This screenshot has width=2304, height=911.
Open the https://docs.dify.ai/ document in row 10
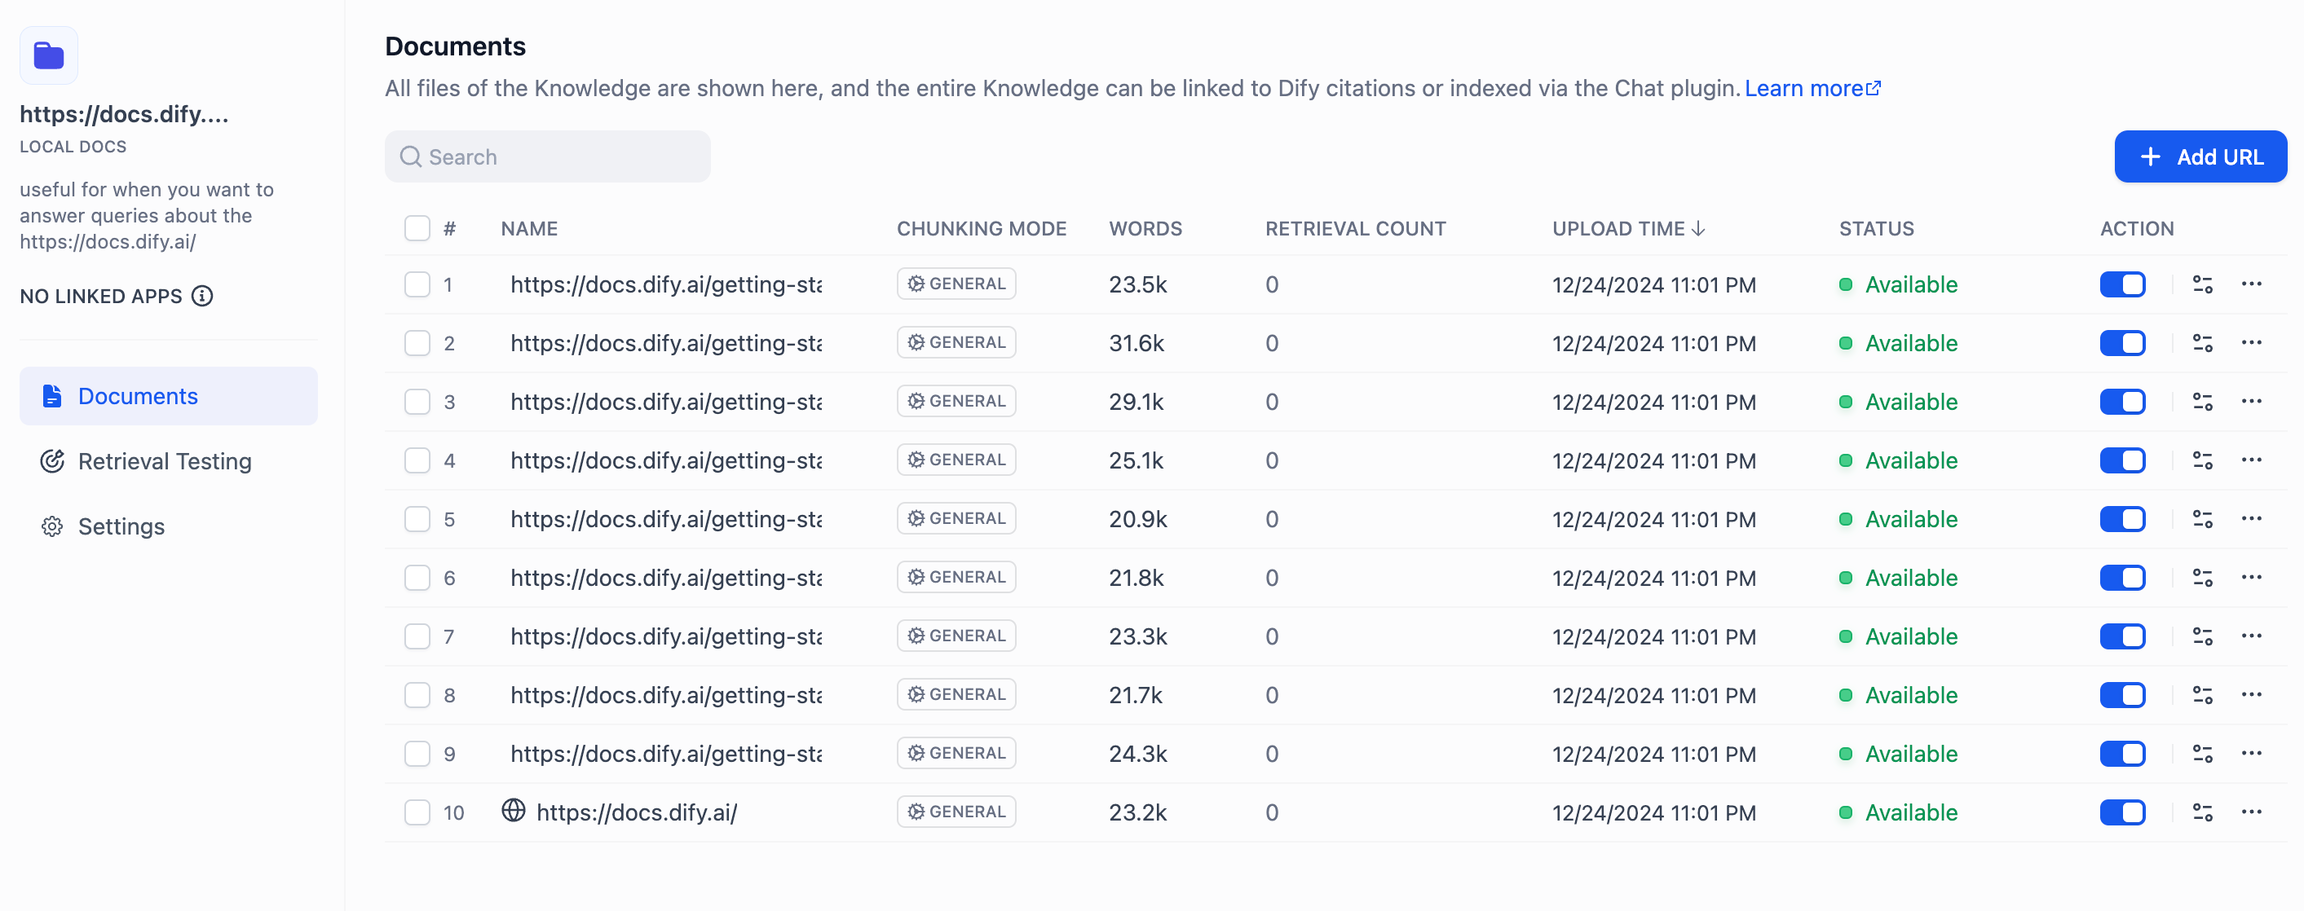[x=637, y=812]
